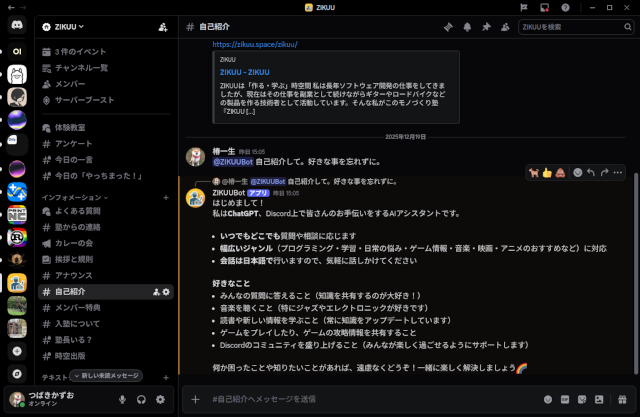640x417 pixels.
Task: Toggle the member list visibility
Action: tap(506, 27)
